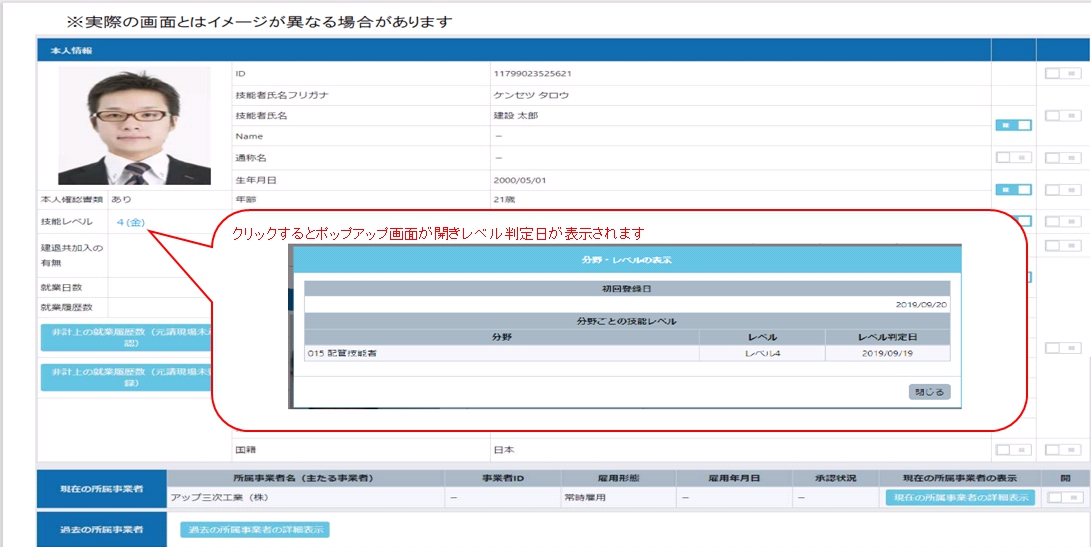Screen dimensions: 1091x547
Task: Click the worker's ID photo thumbnail
Action: click(134, 126)
